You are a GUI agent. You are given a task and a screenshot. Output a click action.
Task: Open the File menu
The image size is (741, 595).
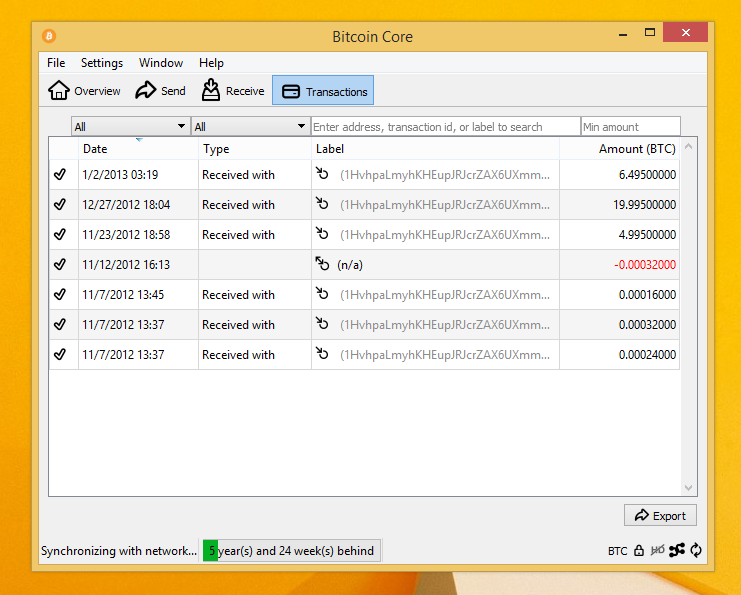[56, 63]
